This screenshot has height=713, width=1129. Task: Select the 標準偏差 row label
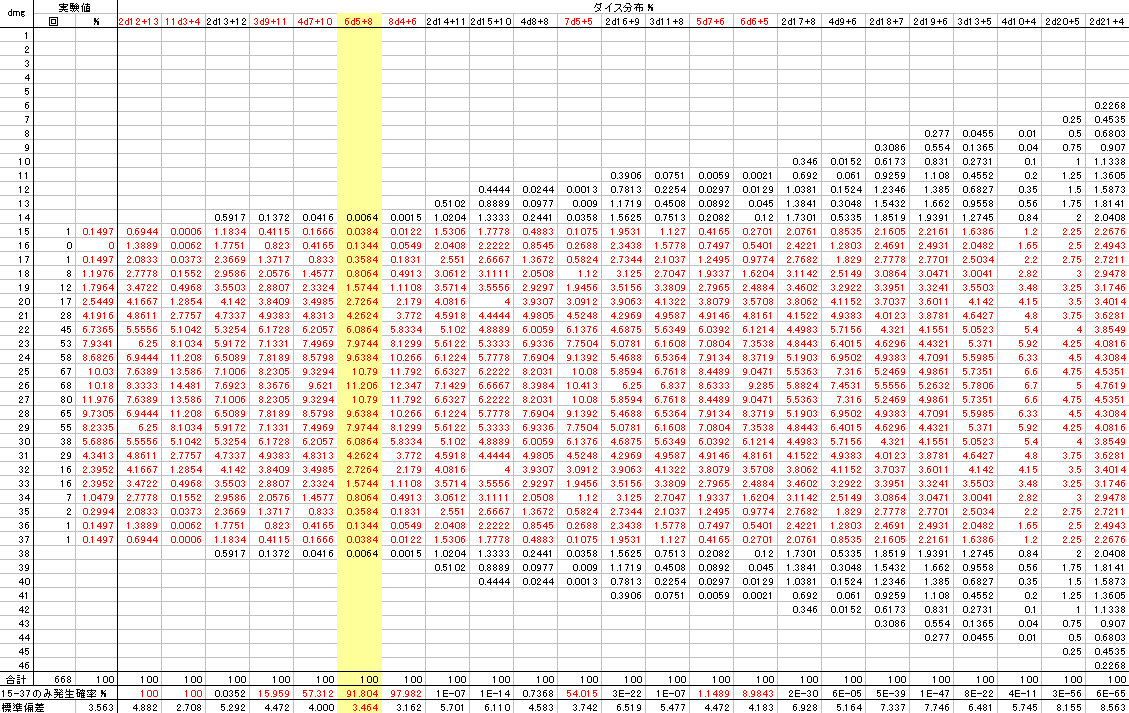click(x=25, y=707)
